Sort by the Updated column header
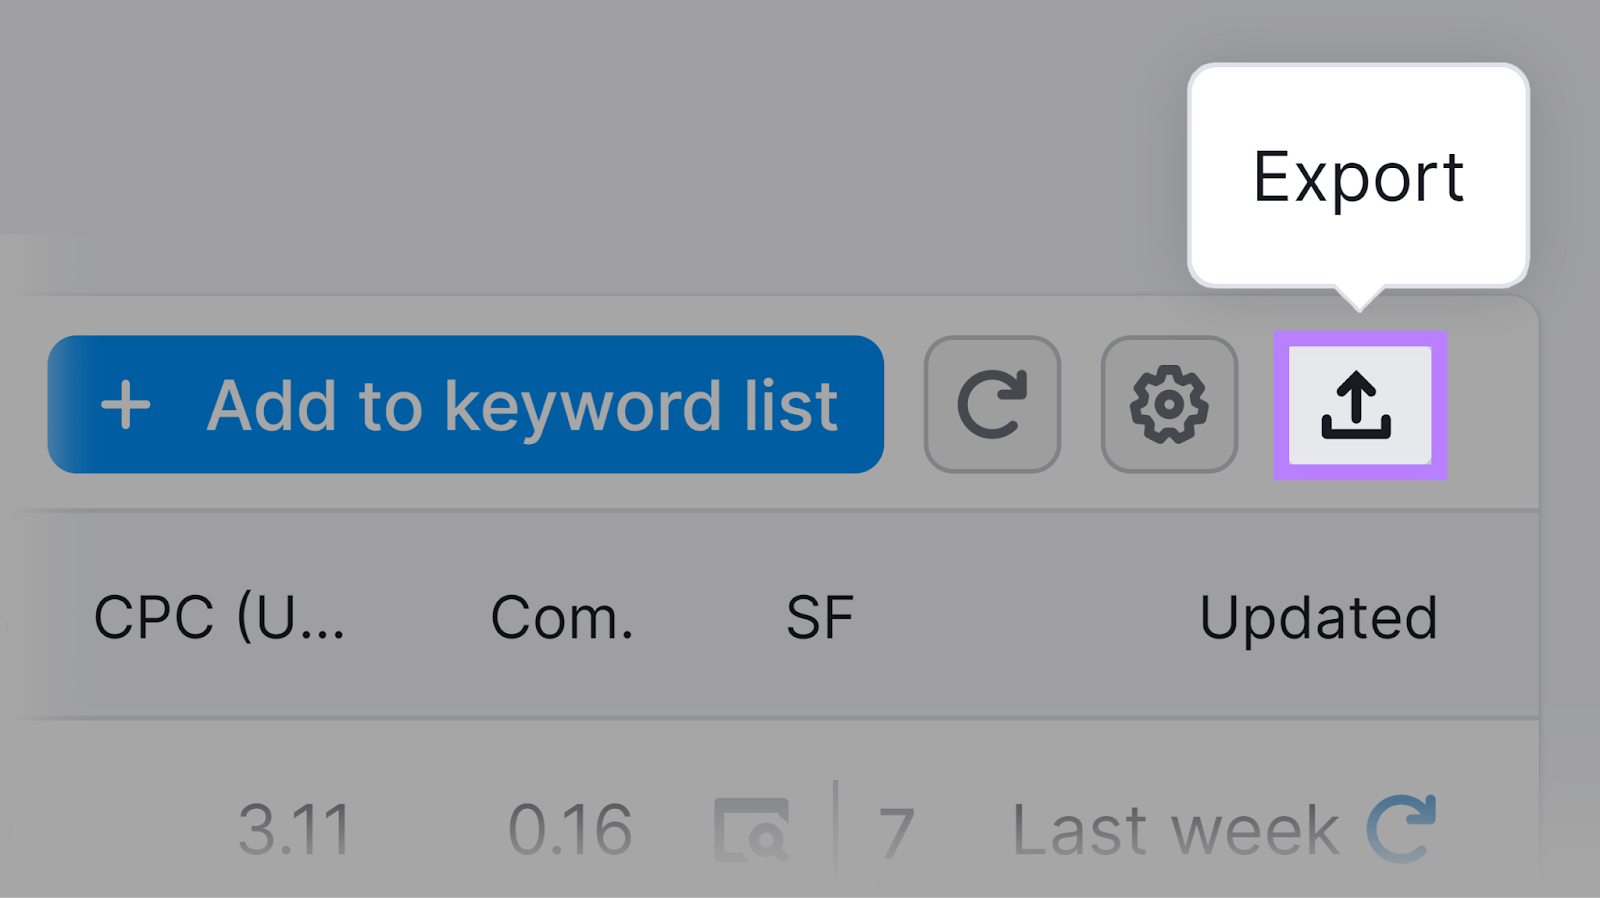1600x898 pixels. pos(1322,617)
